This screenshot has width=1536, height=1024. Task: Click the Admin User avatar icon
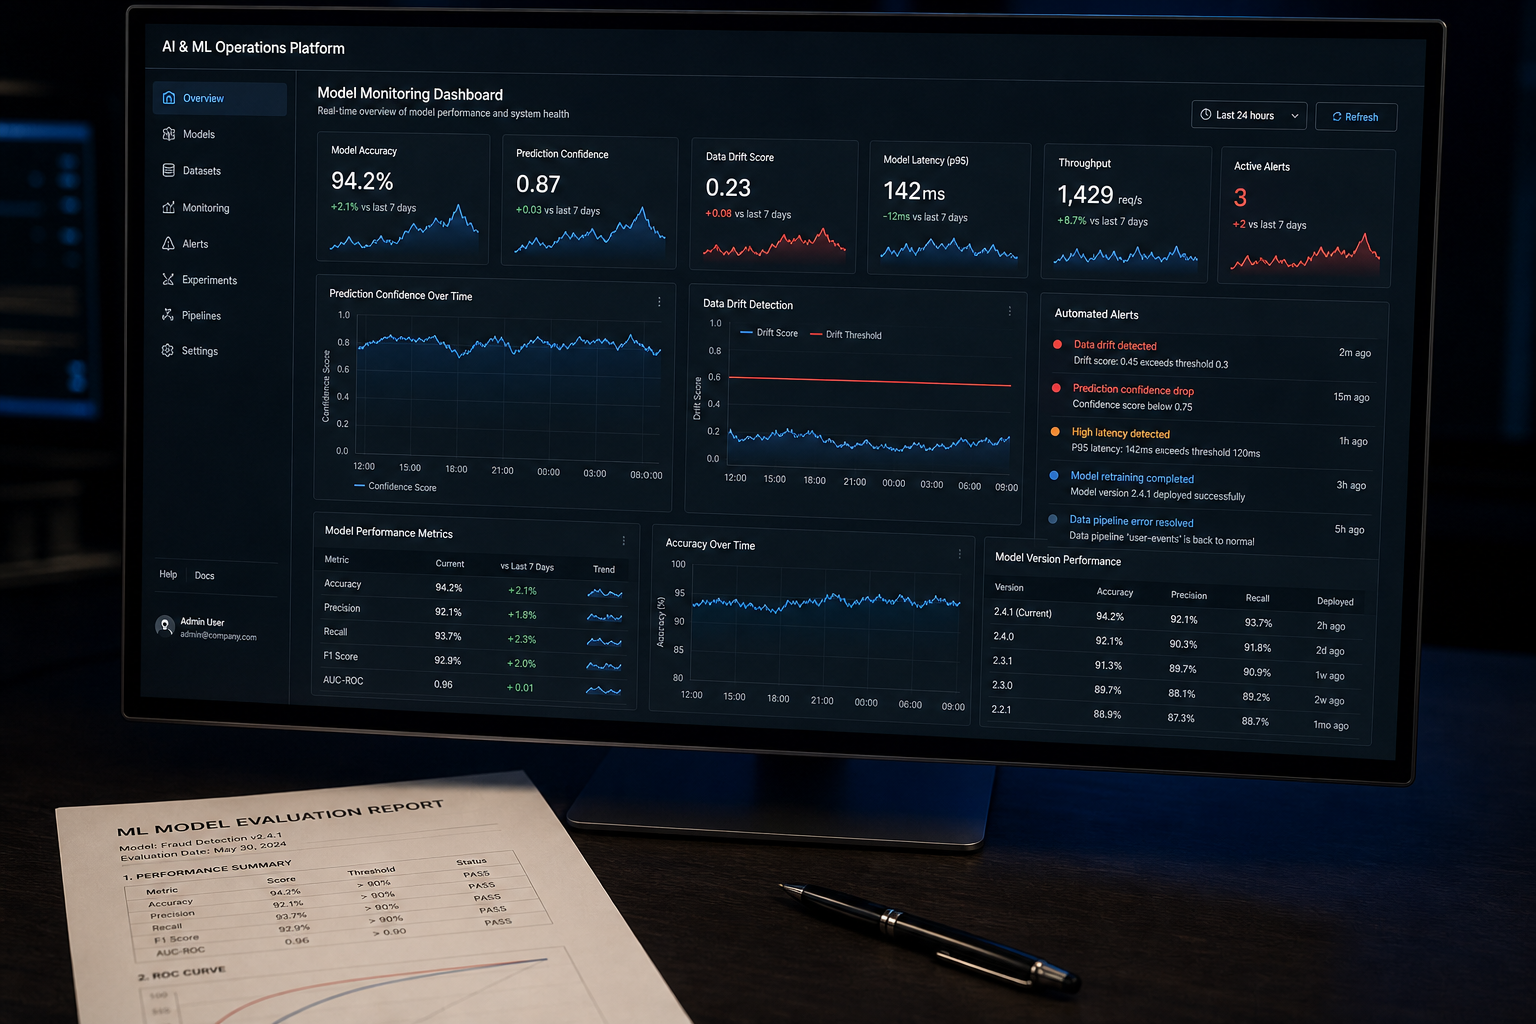pos(165,626)
